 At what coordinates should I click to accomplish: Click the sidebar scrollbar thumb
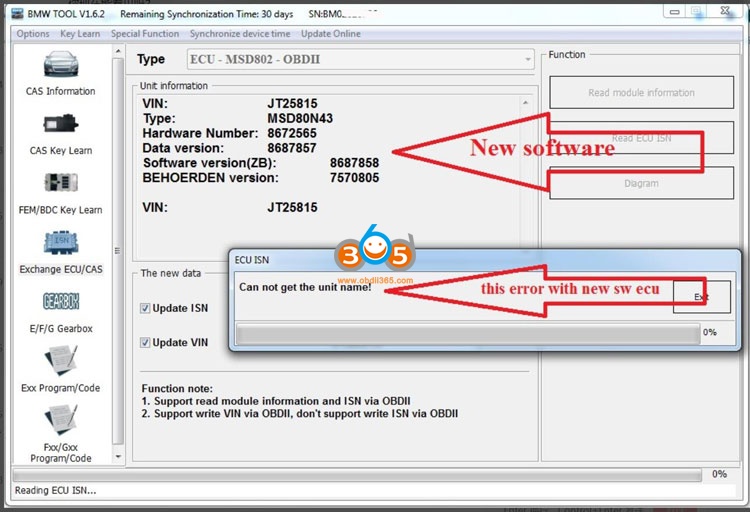pyautogui.click(x=118, y=251)
